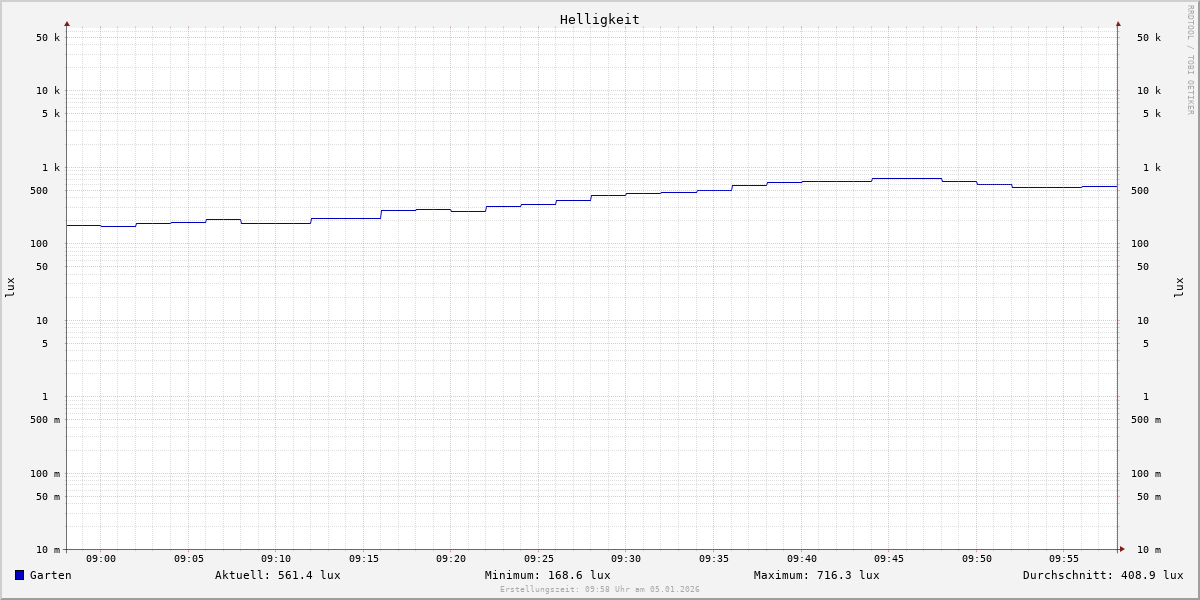This screenshot has height=600, width=1200.
Task: Click the 09:30 time axis label
Action: (x=626, y=559)
